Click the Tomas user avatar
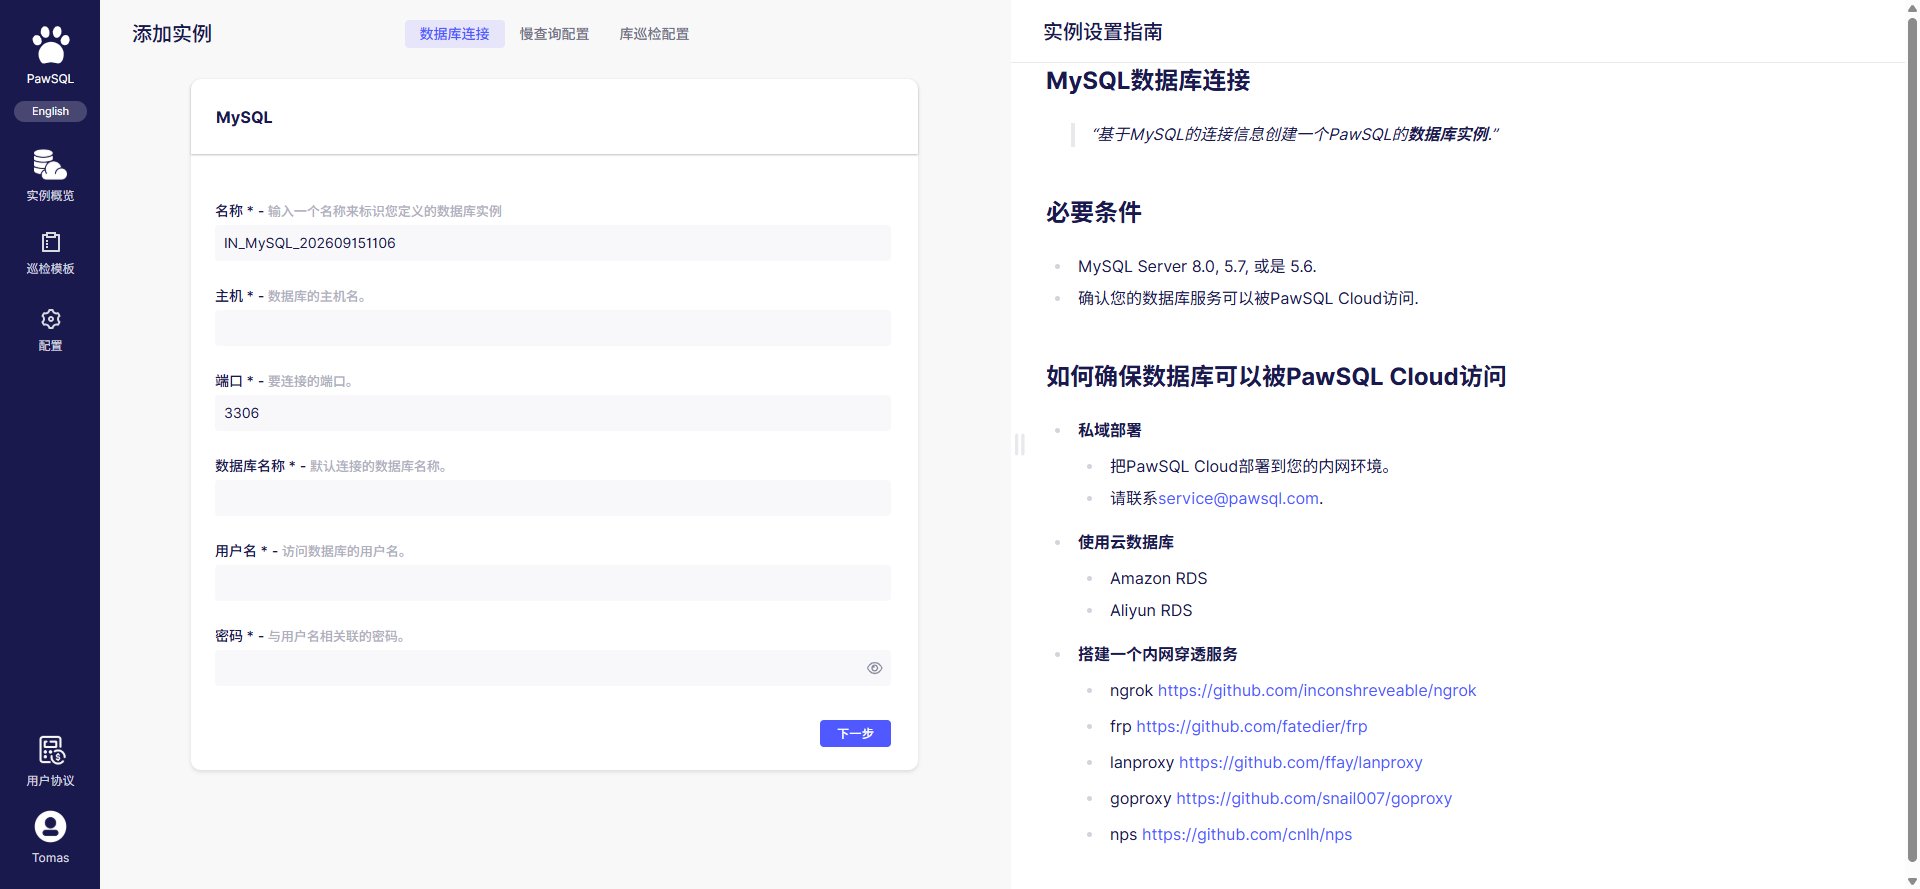1920x889 pixels. click(50, 827)
